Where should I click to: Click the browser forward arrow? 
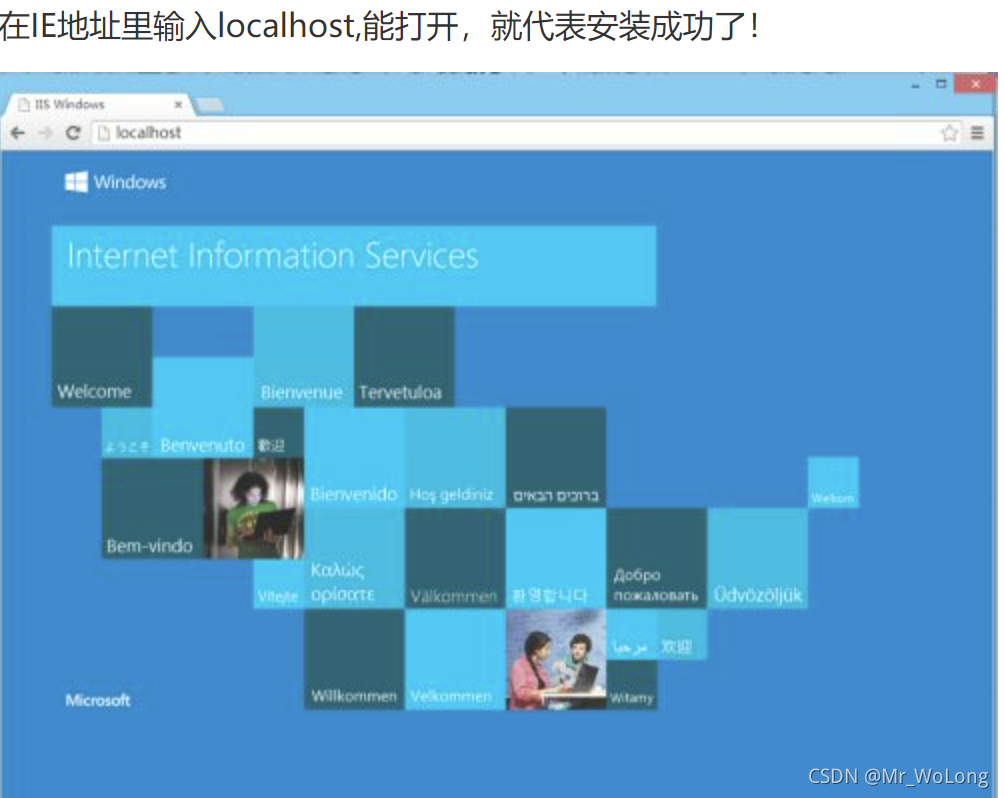coord(45,133)
